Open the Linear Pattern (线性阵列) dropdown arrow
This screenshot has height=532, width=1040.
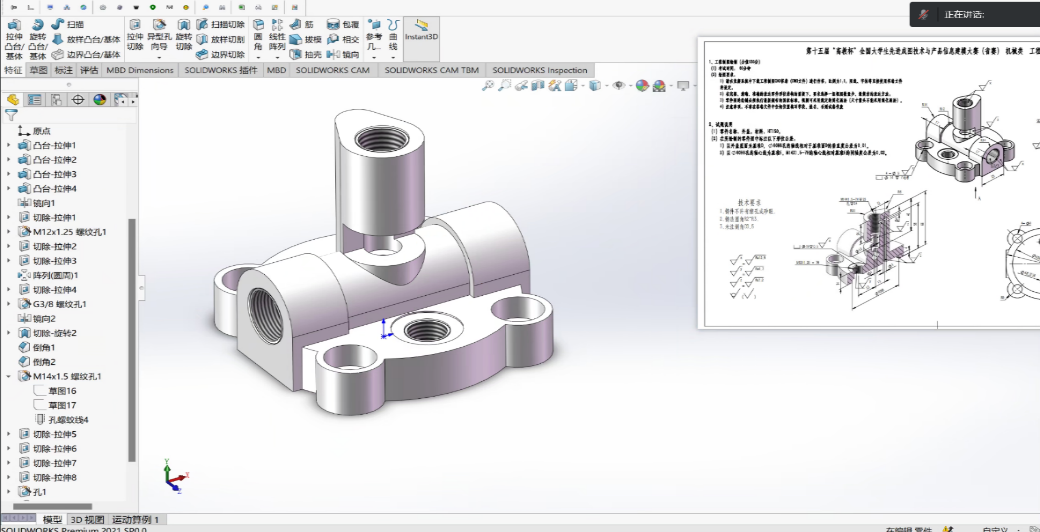click(x=277, y=56)
